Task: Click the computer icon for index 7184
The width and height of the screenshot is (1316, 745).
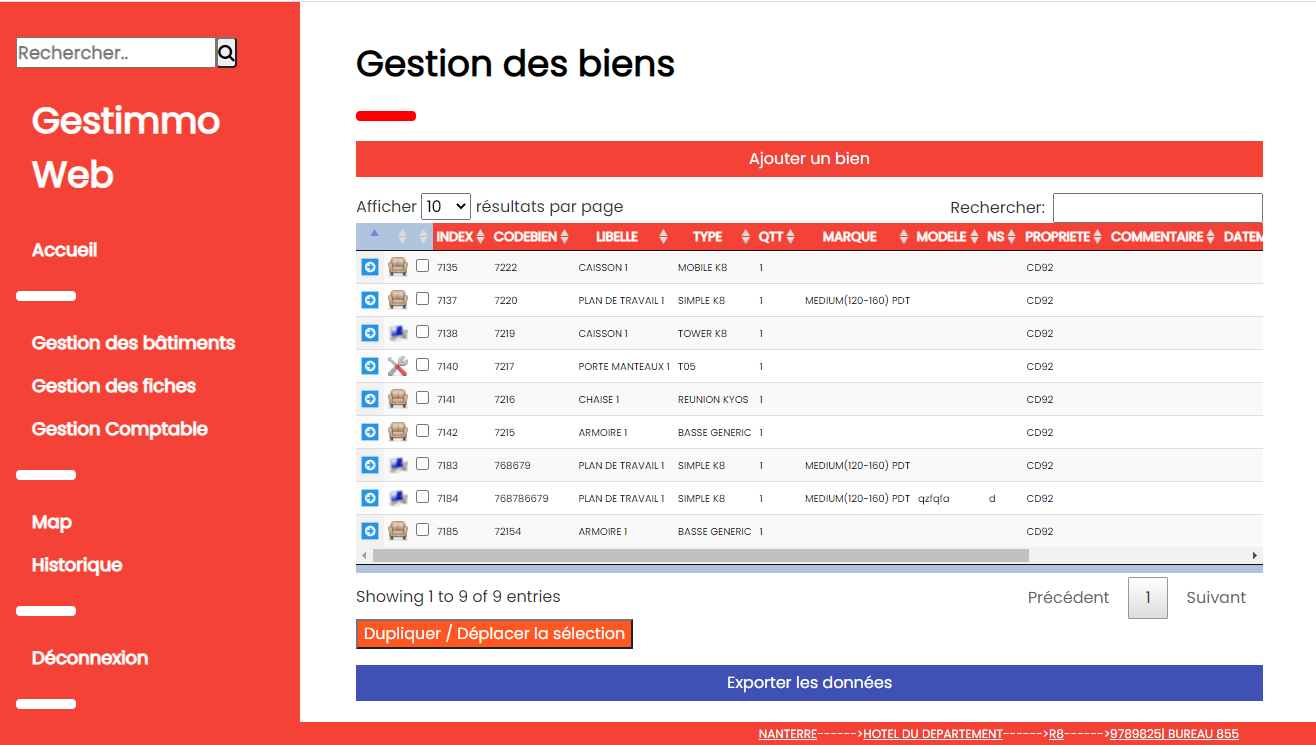Action: point(398,498)
